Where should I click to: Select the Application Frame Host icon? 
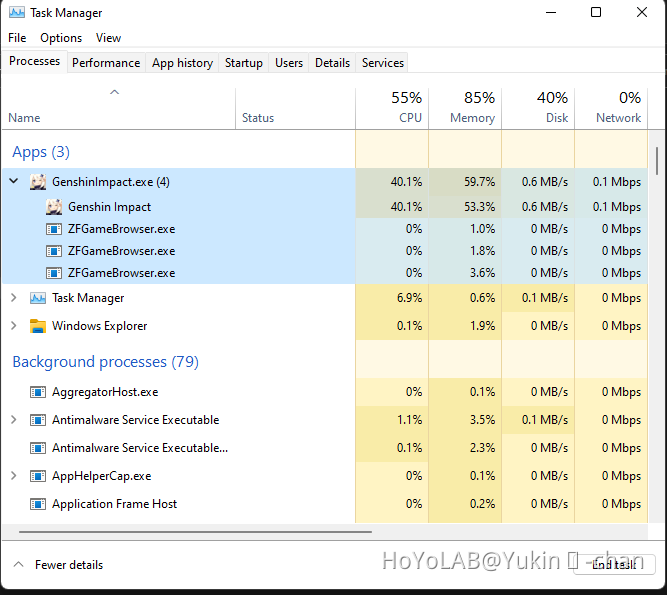point(38,504)
